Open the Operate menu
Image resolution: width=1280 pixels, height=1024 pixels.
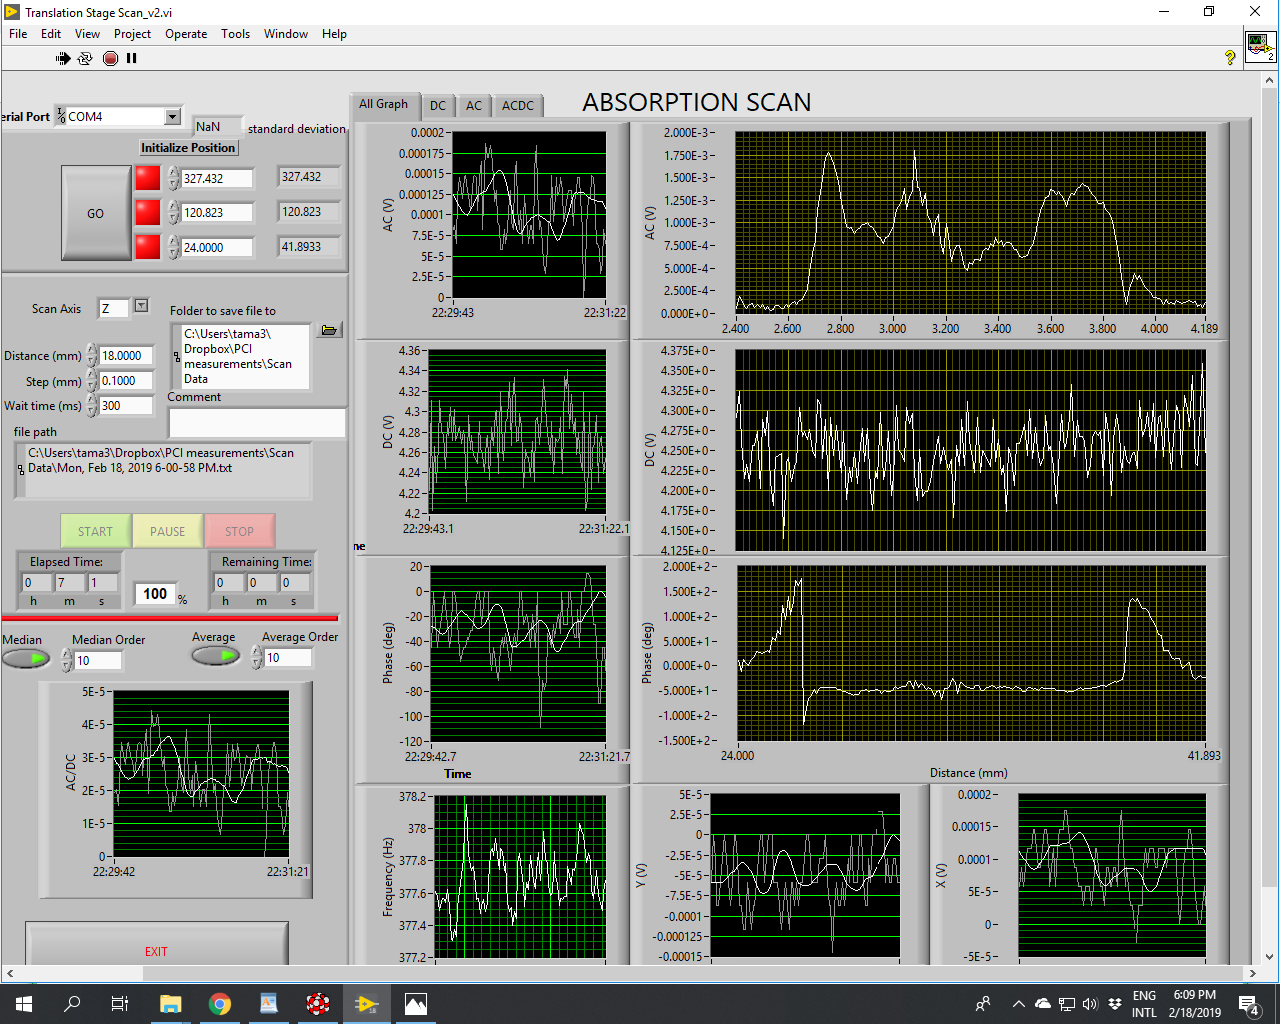(186, 34)
